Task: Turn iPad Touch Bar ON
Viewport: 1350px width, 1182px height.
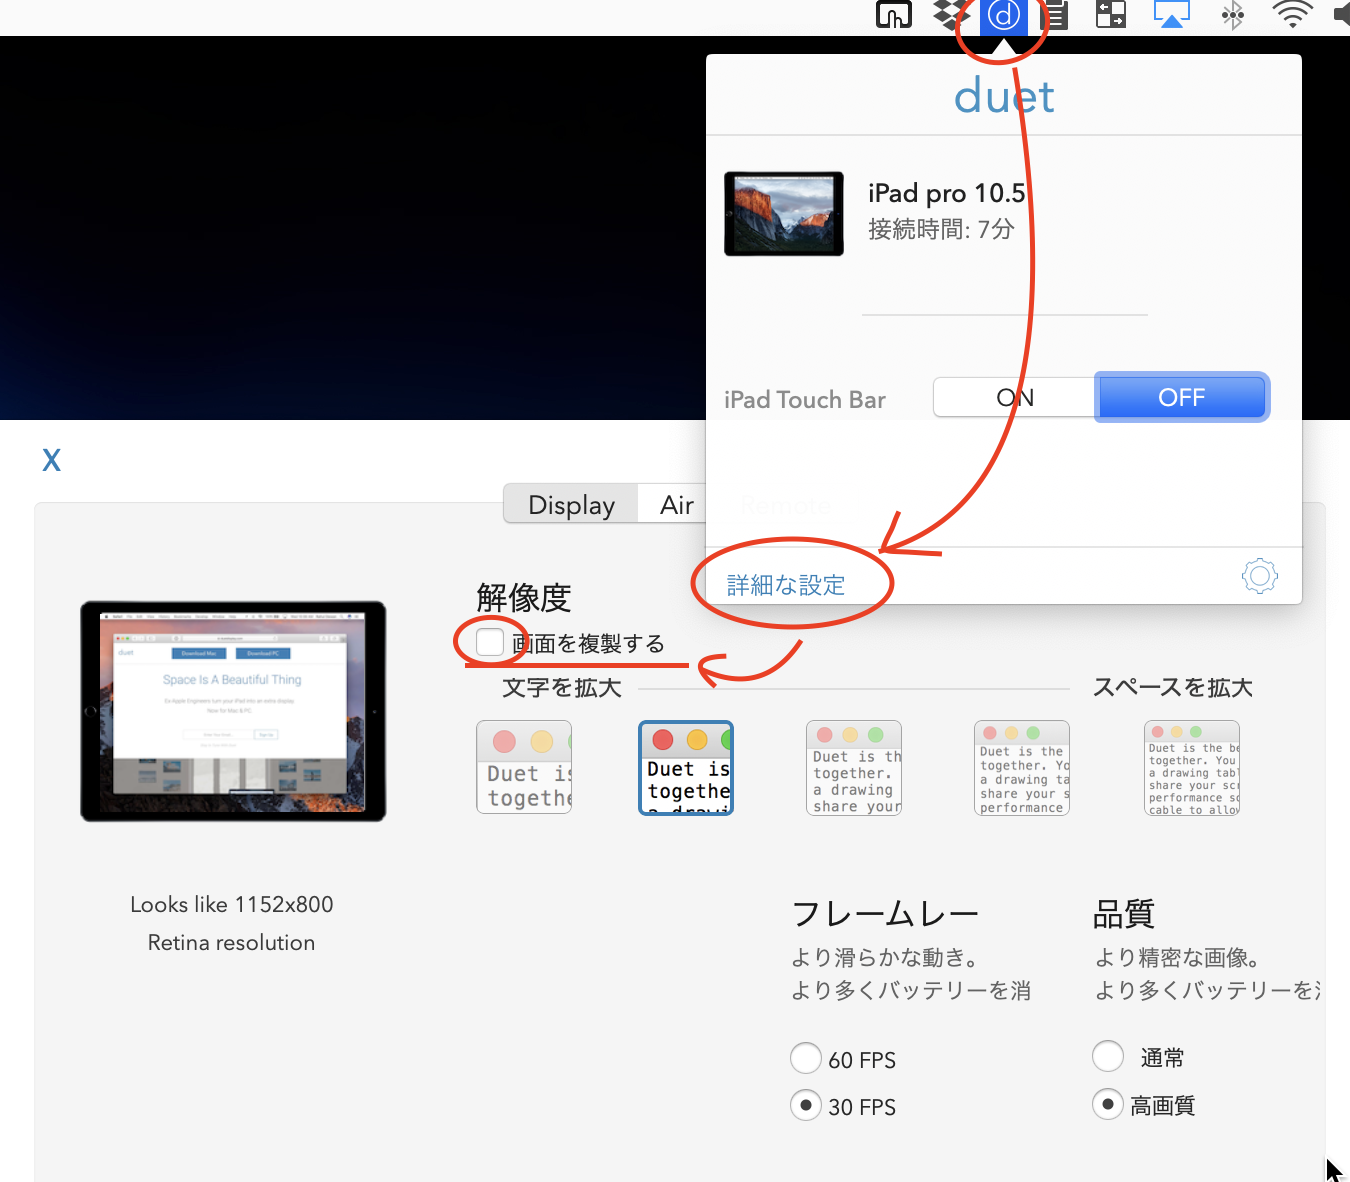Action: pos(1014,398)
